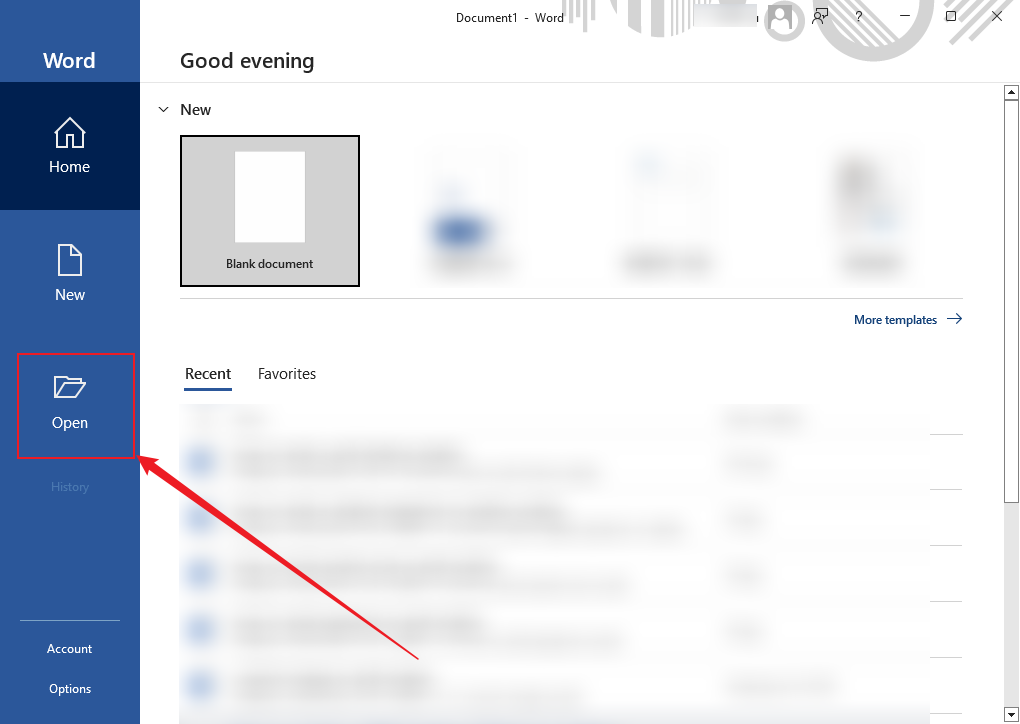
Task: Open Help via the question mark icon
Action: coord(857,16)
